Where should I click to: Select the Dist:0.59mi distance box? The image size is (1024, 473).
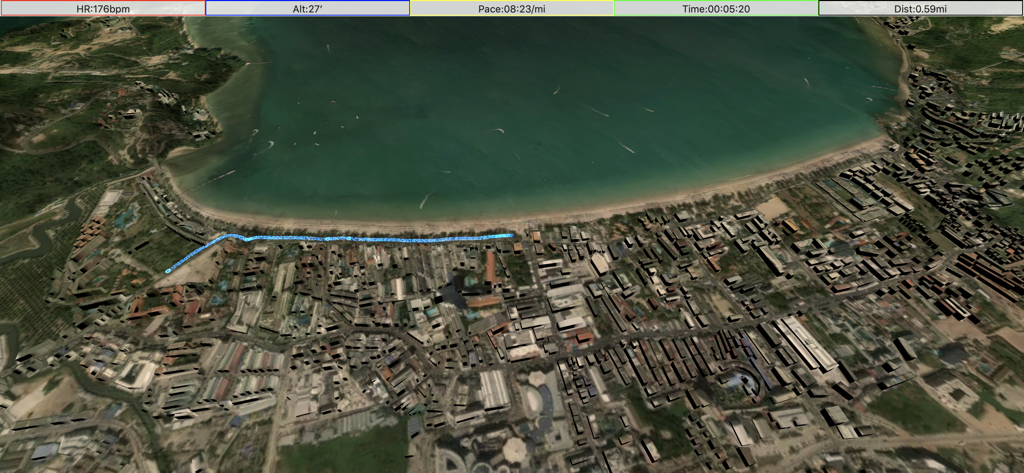pyautogui.click(x=921, y=8)
